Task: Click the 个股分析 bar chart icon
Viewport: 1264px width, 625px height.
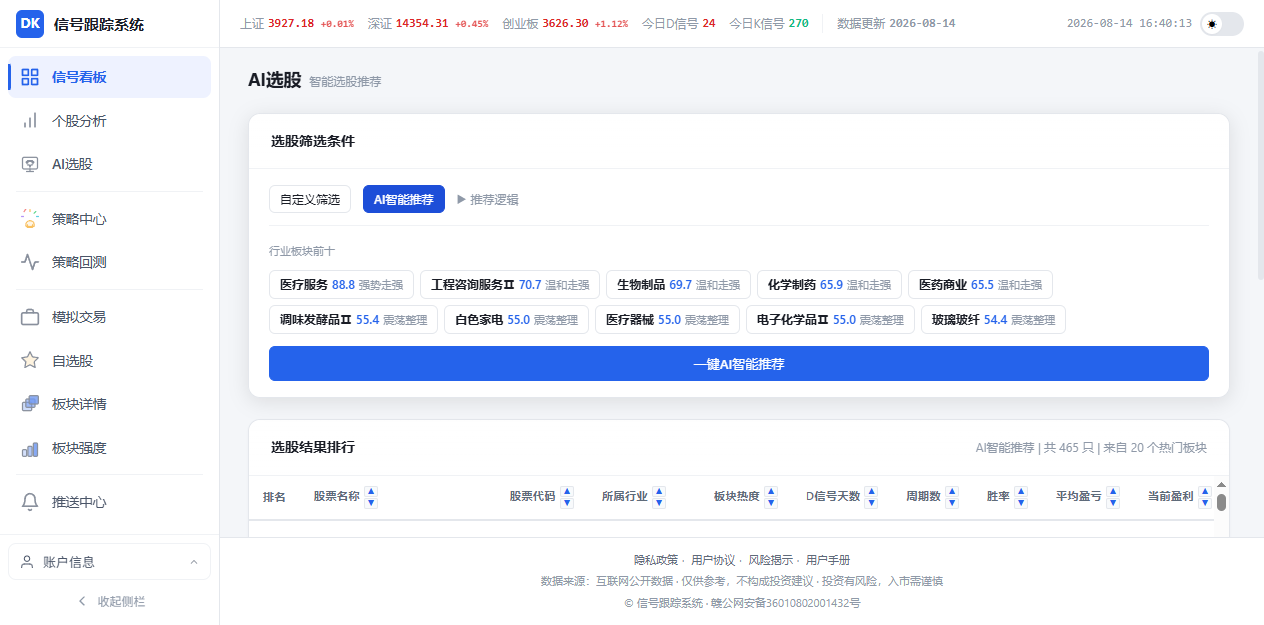Action: [30, 121]
